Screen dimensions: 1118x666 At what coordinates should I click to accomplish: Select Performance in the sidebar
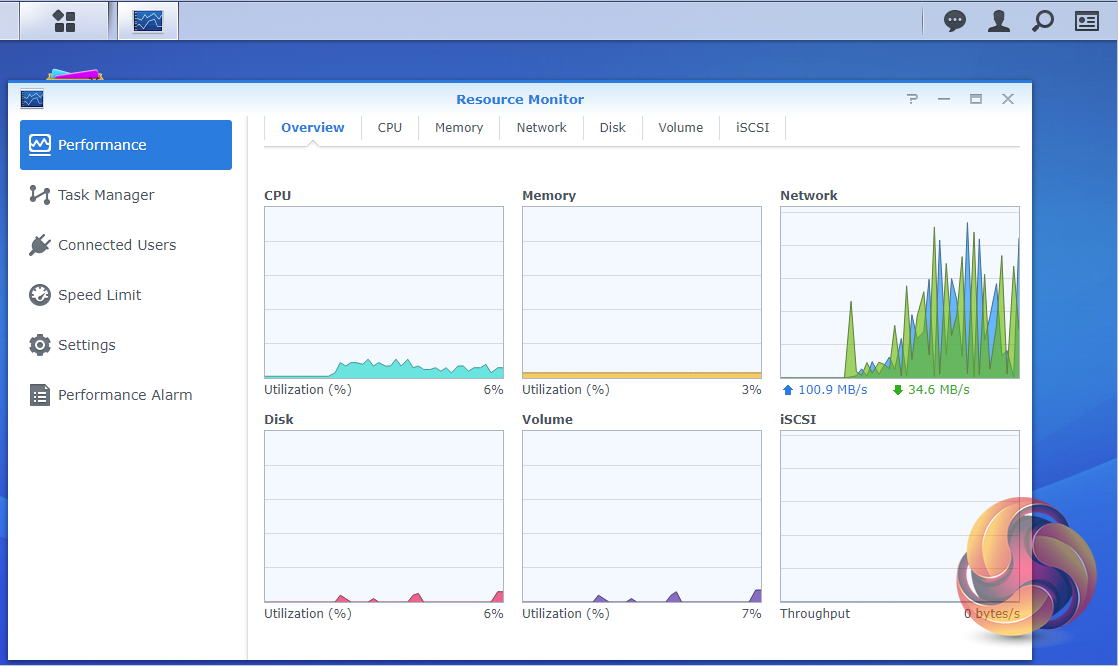(x=126, y=145)
